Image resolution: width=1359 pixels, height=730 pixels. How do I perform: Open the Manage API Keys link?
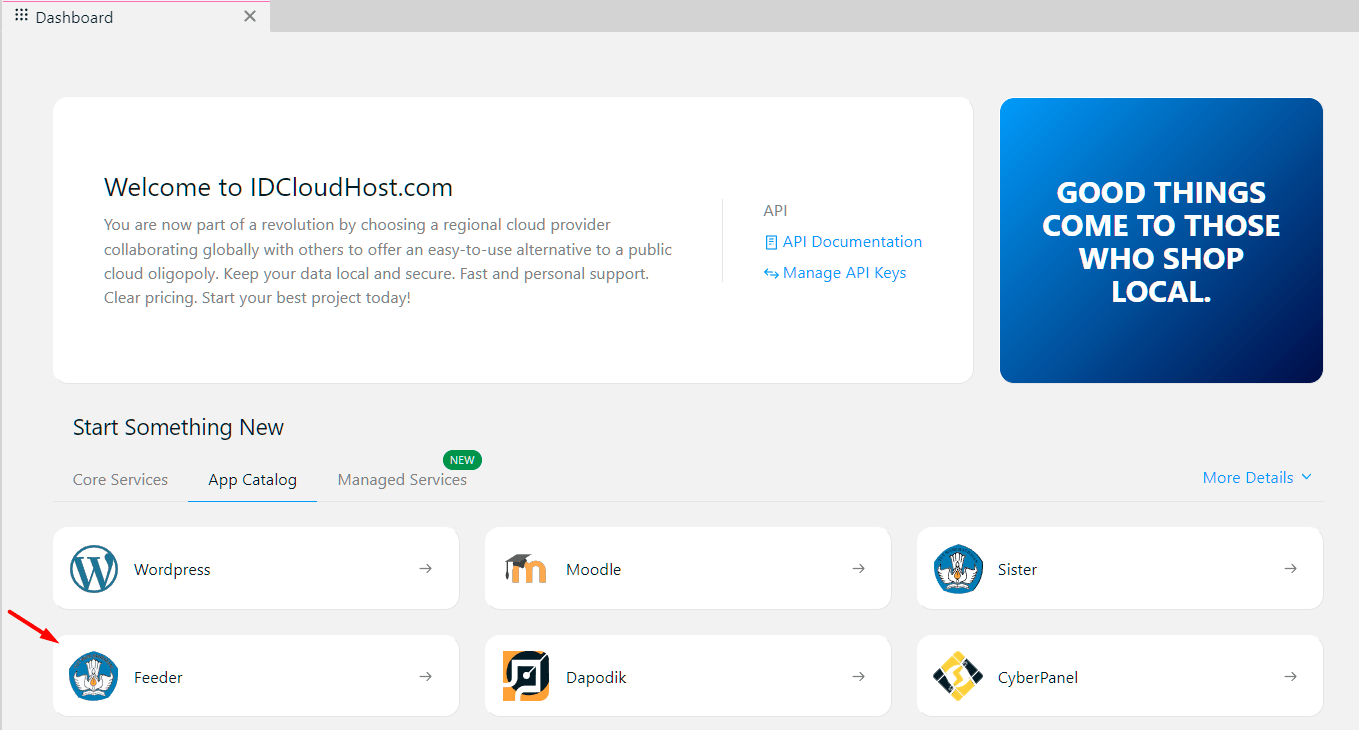[835, 273]
